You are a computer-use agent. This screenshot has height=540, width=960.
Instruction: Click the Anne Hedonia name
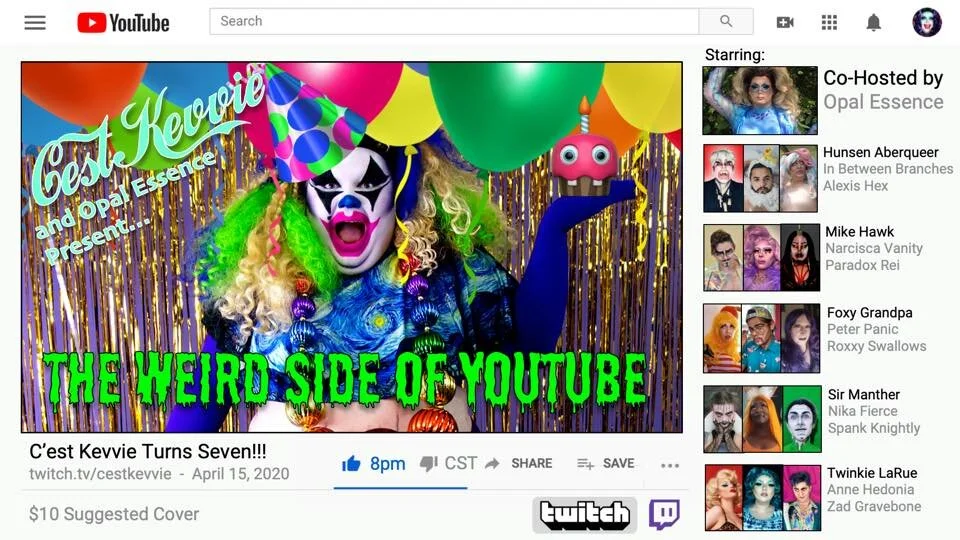[x=871, y=490]
